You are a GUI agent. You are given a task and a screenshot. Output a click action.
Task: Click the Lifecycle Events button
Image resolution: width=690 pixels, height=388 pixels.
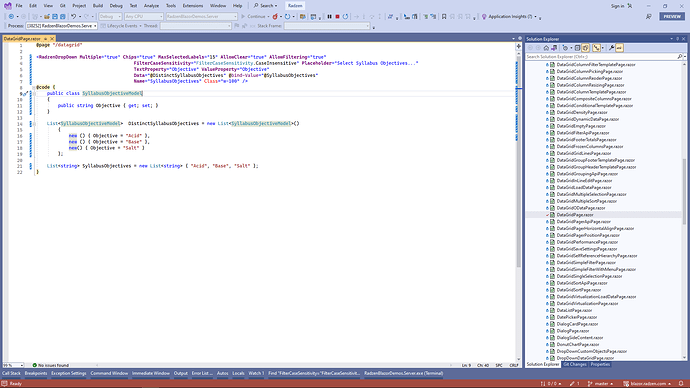click(x=121, y=26)
